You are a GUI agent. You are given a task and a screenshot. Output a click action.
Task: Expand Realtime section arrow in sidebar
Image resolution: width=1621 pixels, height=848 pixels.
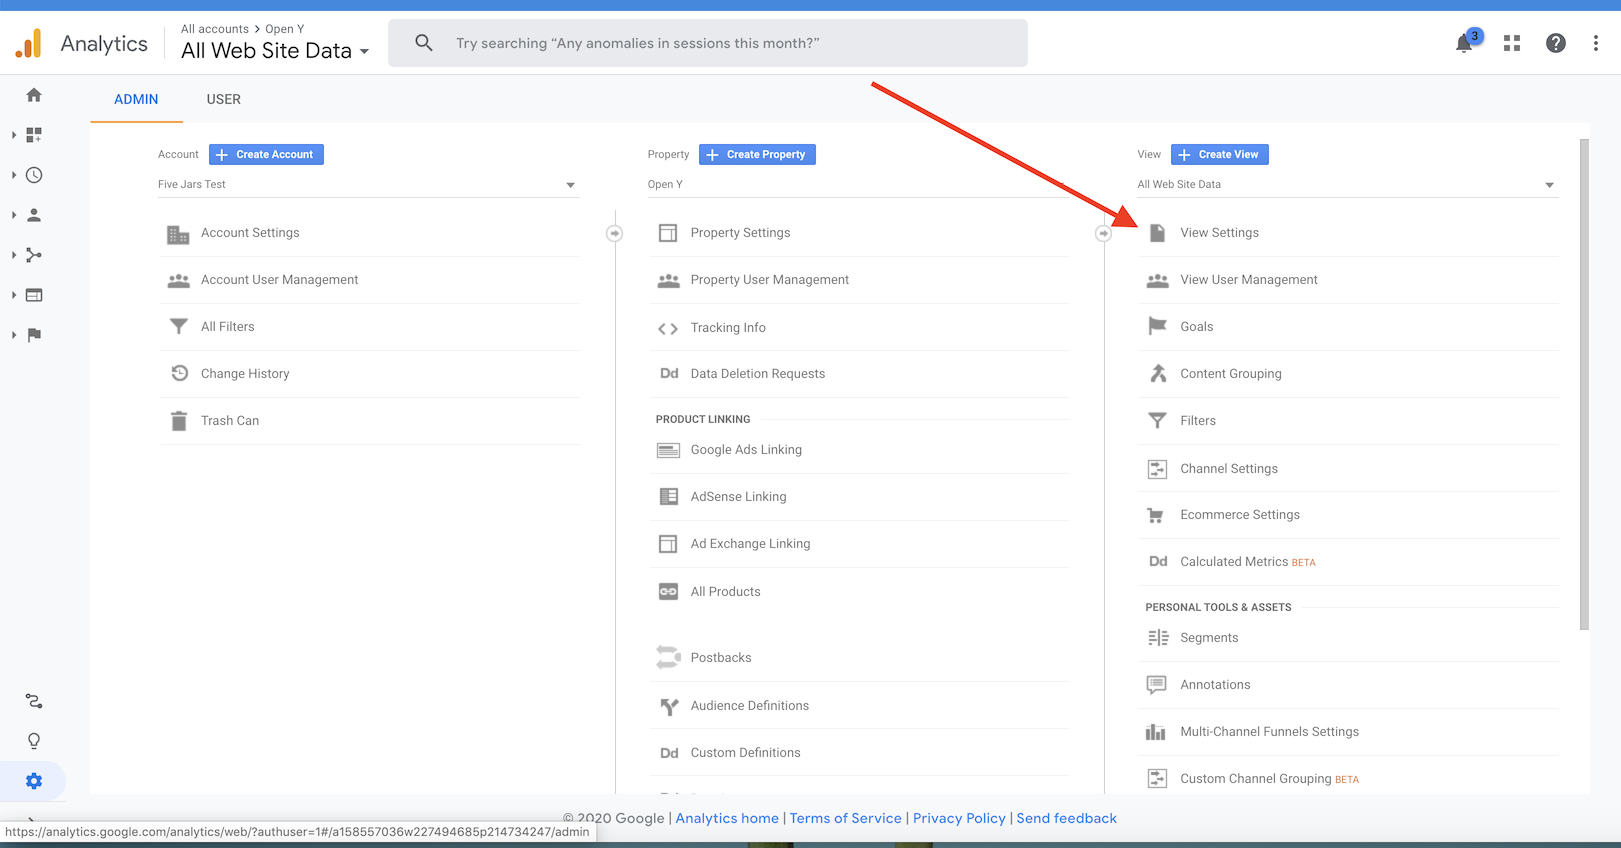[14, 175]
